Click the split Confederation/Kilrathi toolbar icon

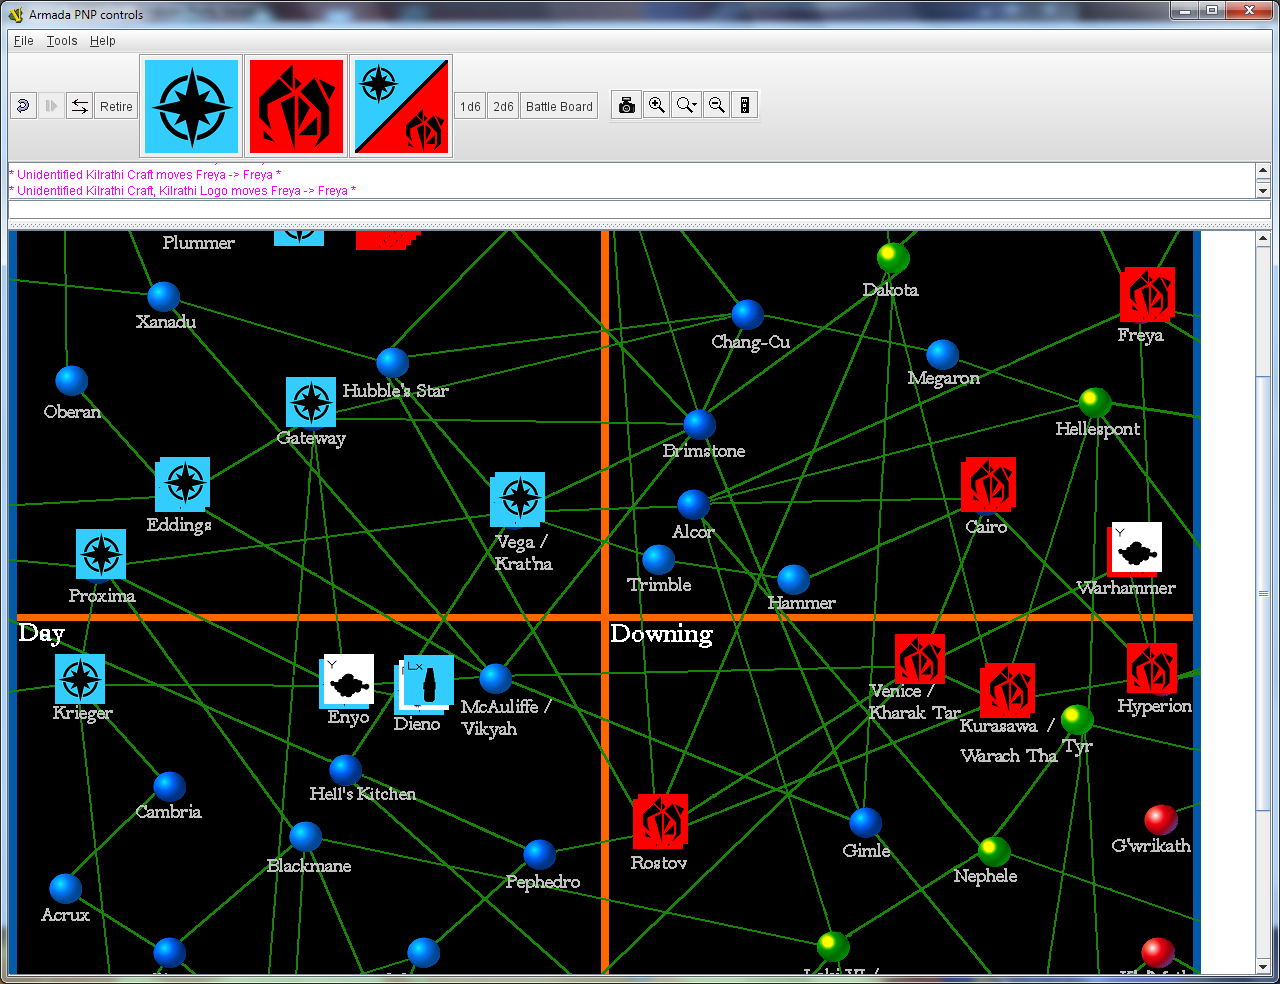pos(401,106)
